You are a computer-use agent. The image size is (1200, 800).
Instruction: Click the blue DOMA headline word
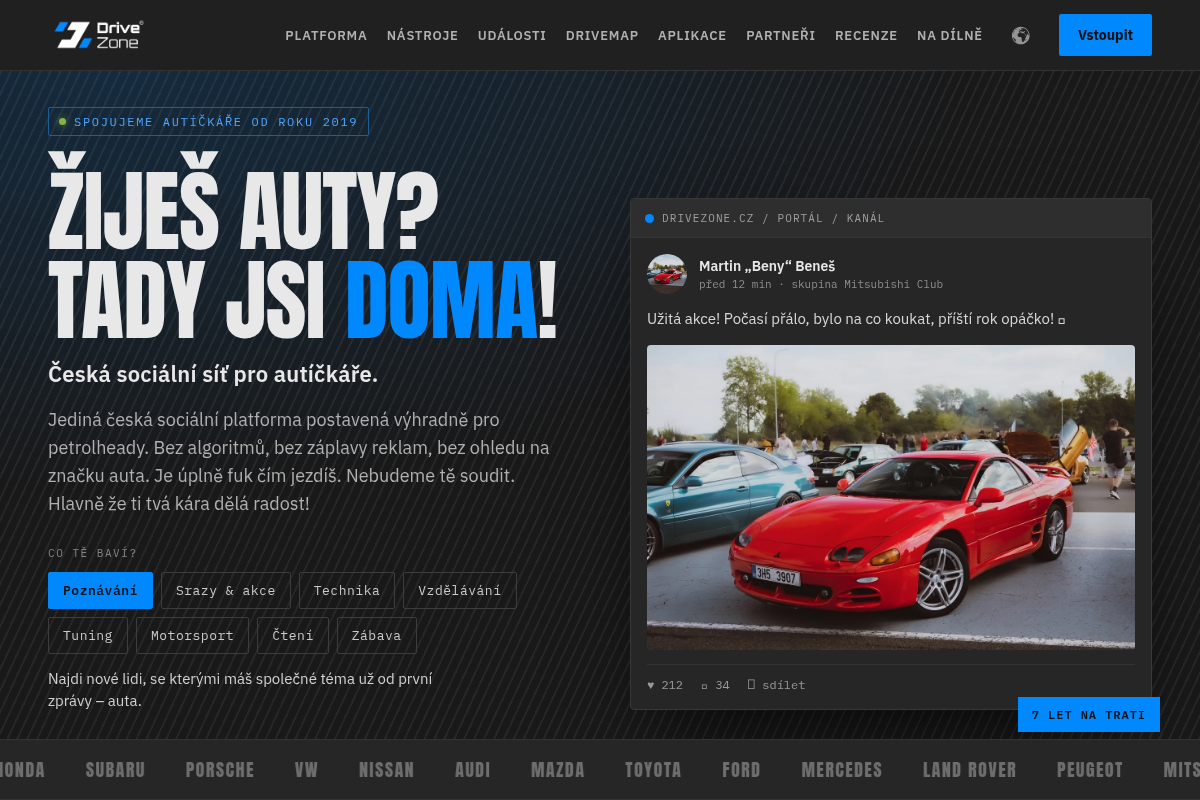tap(442, 302)
